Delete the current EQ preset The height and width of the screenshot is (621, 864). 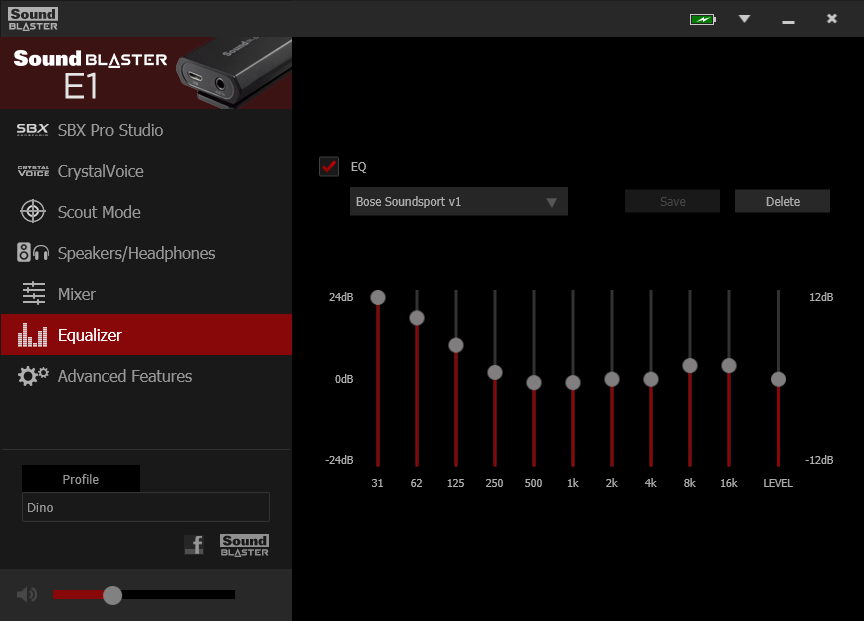click(782, 201)
